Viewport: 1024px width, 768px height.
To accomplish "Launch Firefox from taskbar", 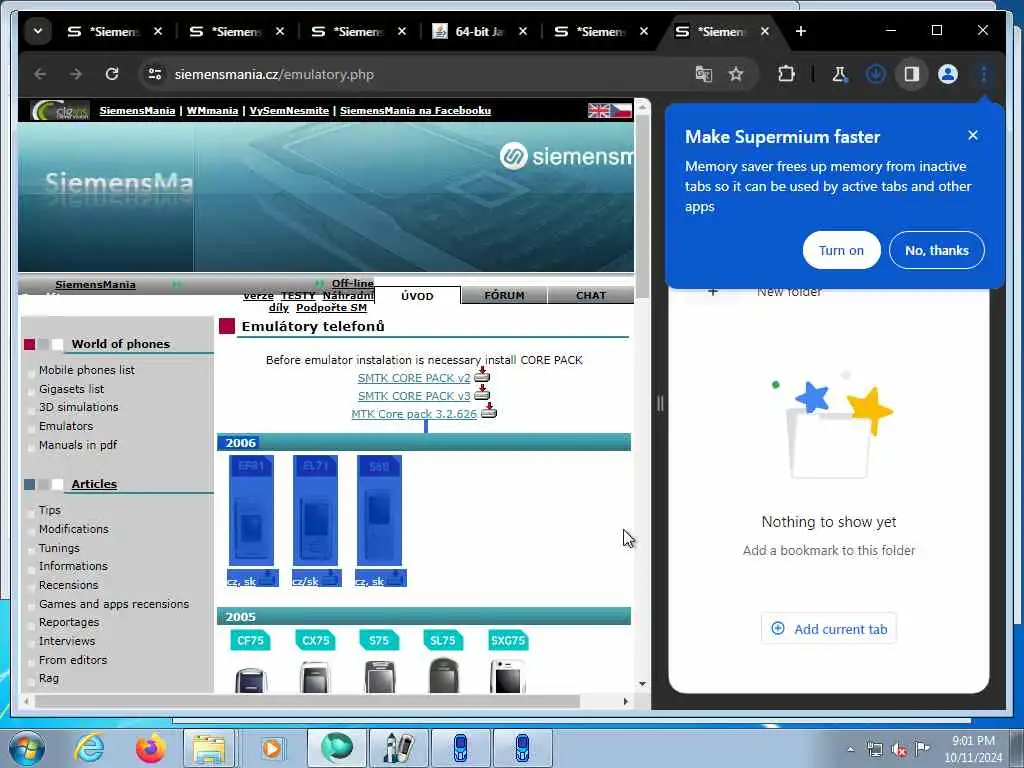I will (150, 748).
